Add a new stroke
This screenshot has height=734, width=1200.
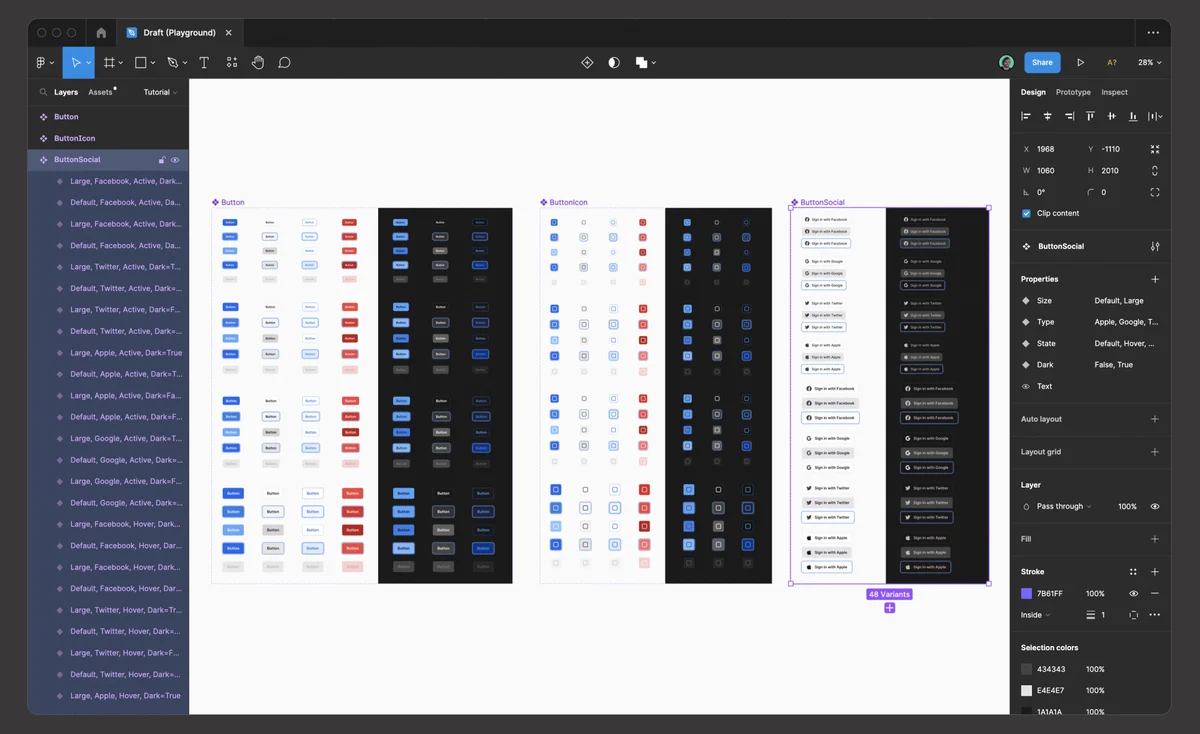(x=1155, y=572)
